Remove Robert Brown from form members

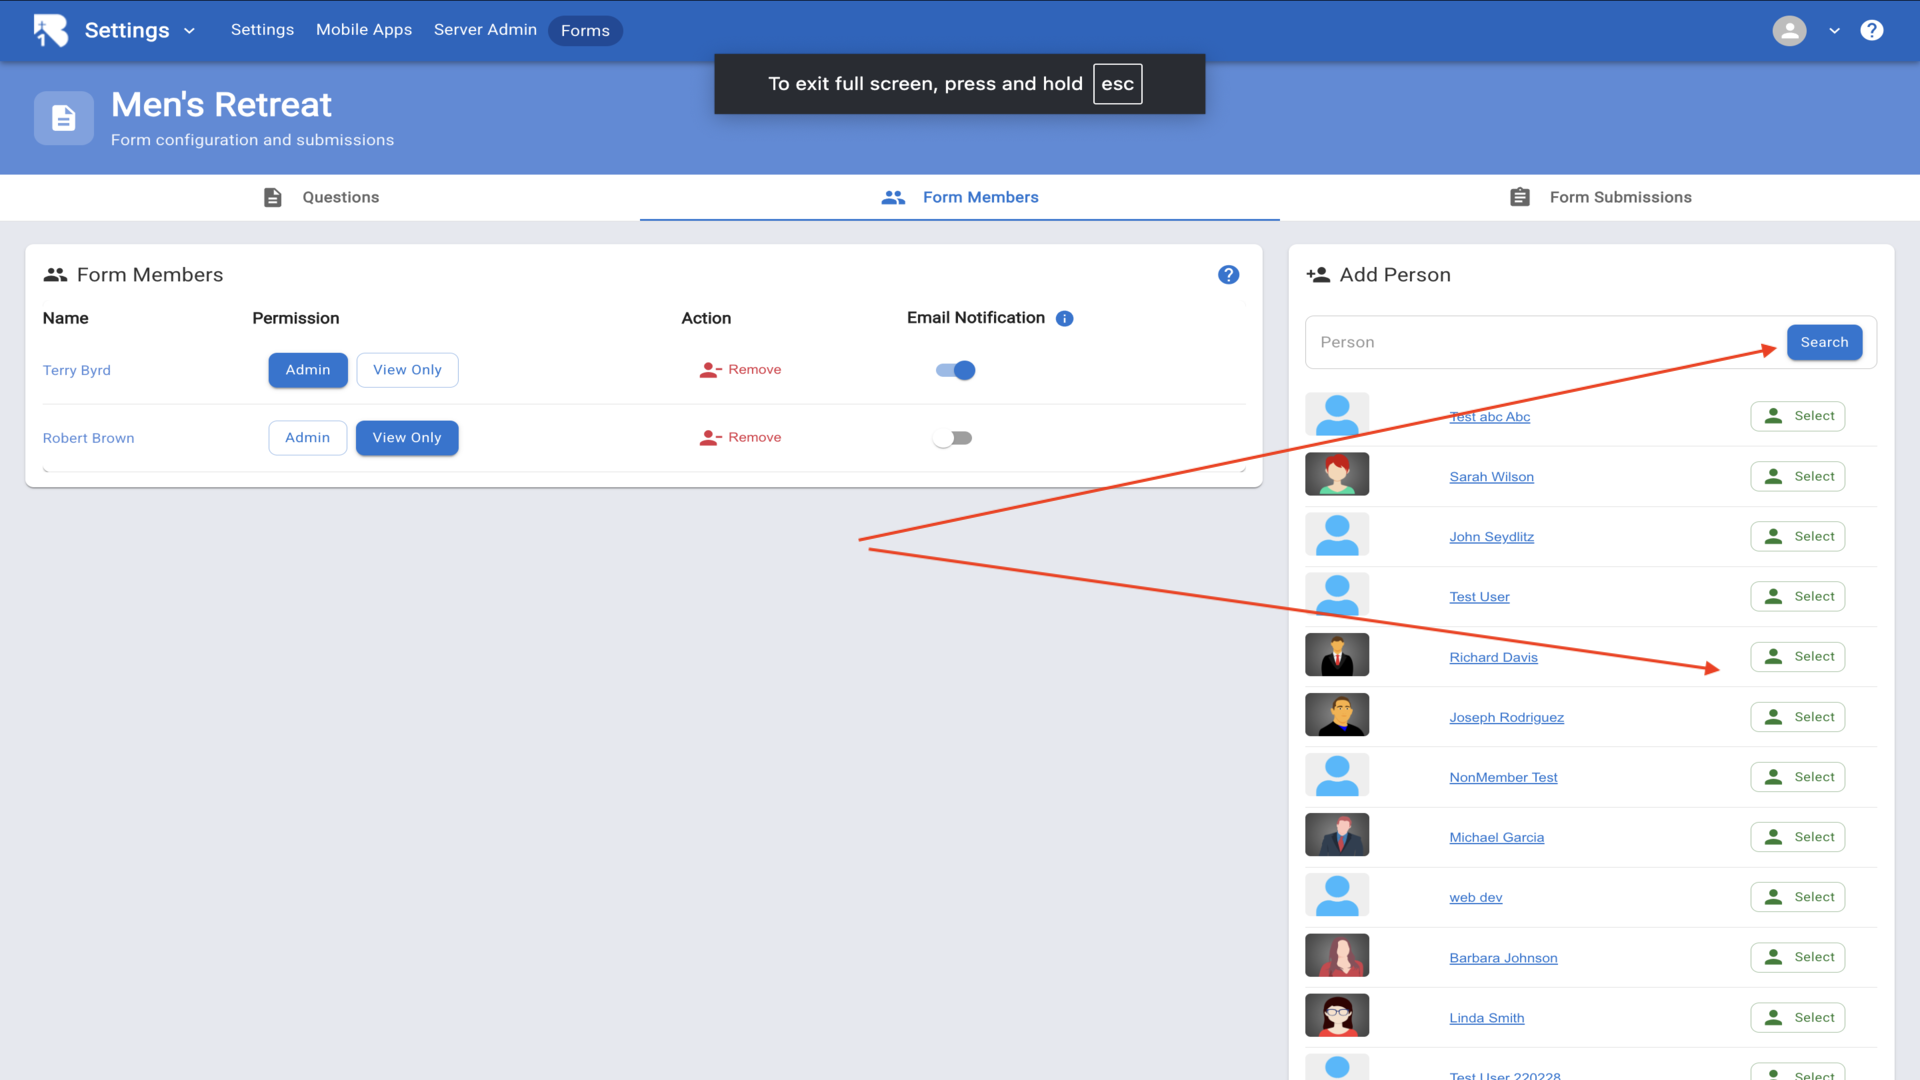741,438
